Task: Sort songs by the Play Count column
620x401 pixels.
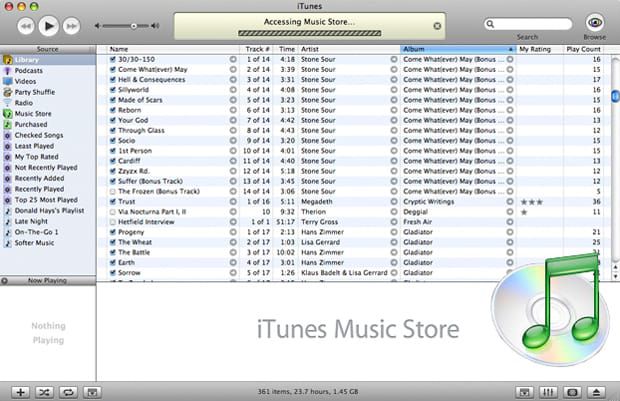Action: [583, 49]
